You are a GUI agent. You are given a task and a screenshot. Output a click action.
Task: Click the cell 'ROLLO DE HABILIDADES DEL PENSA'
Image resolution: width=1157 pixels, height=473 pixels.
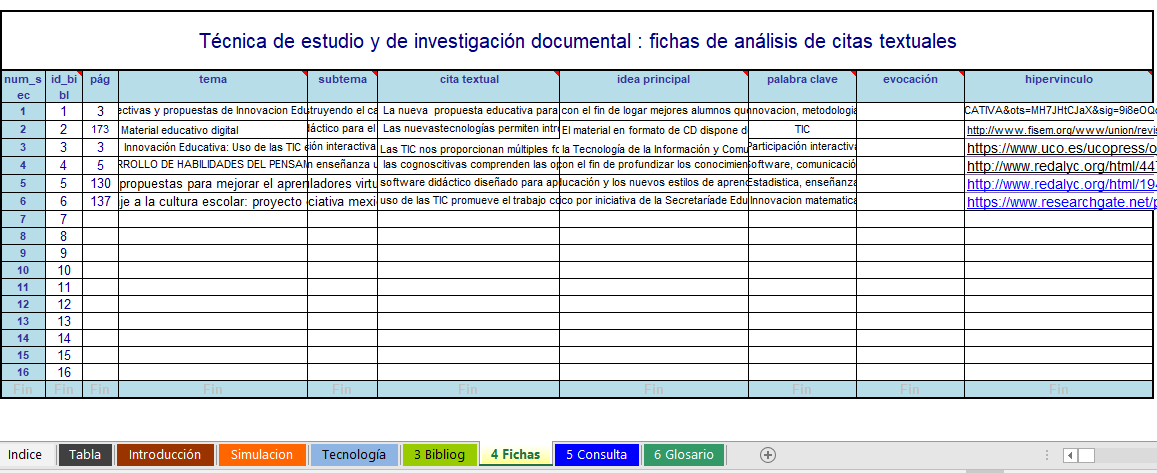(x=213, y=165)
